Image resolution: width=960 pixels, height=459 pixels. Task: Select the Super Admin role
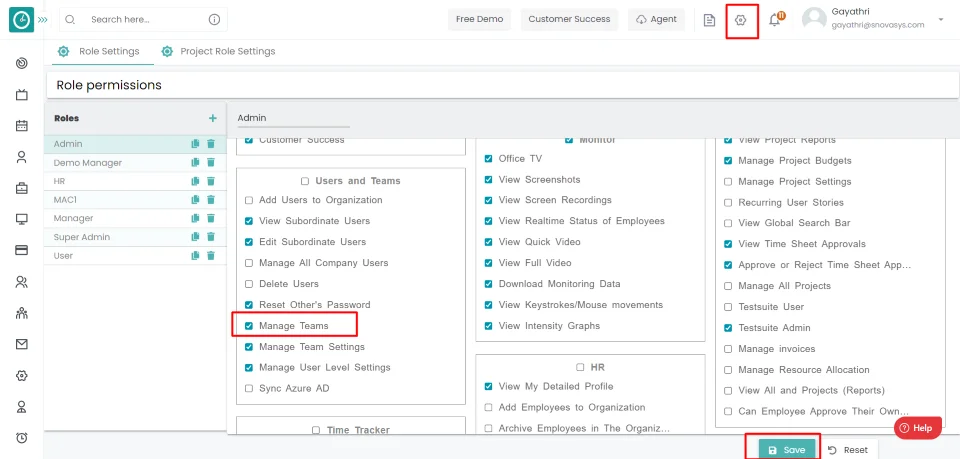pyautogui.click(x=81, y=237)
